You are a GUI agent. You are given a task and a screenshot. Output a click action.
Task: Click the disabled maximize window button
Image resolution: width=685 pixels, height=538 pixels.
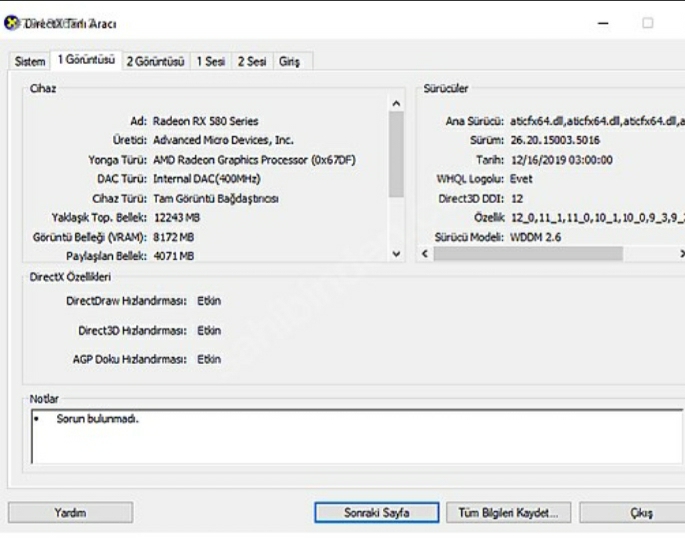click(647, 23)
